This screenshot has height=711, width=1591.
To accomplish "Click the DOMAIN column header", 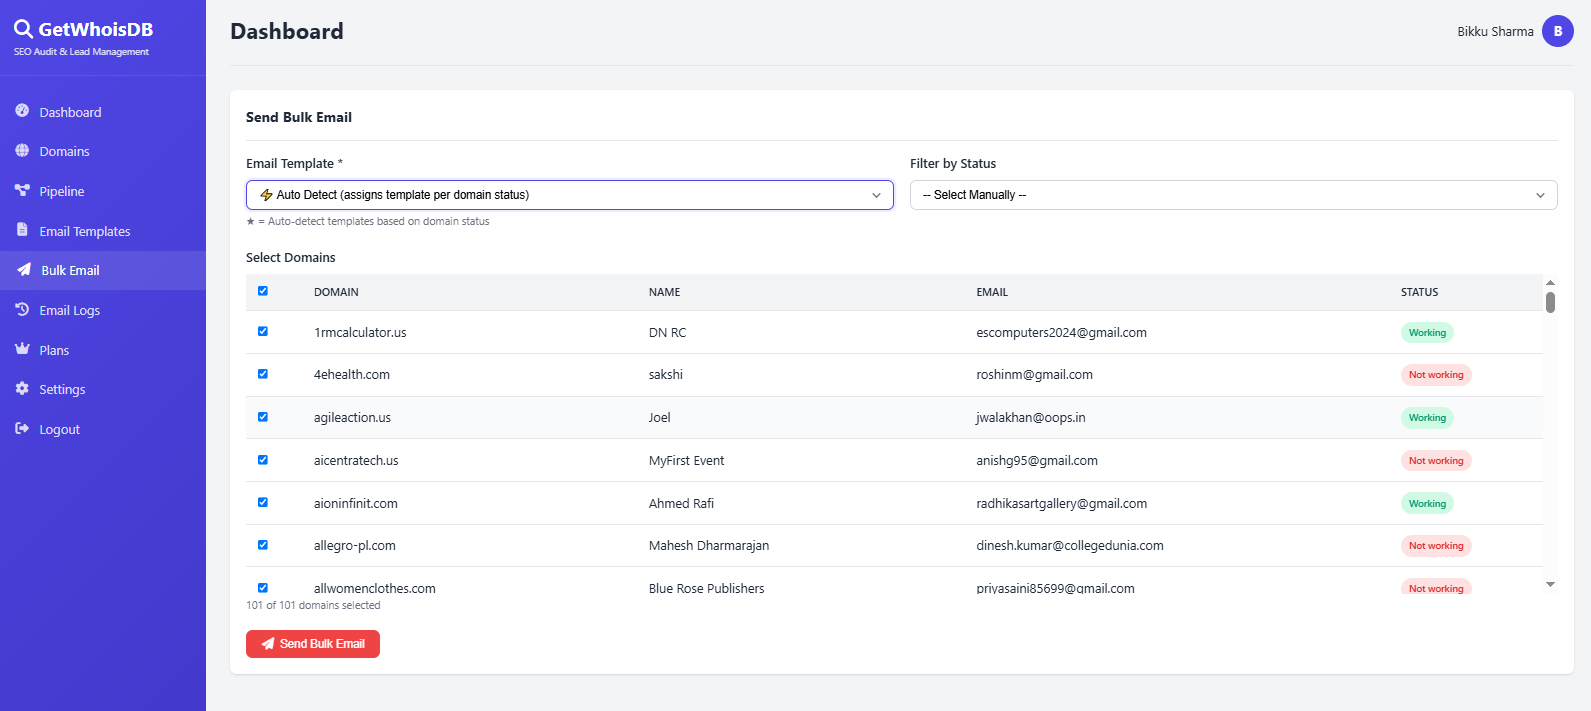I will 336,292.
